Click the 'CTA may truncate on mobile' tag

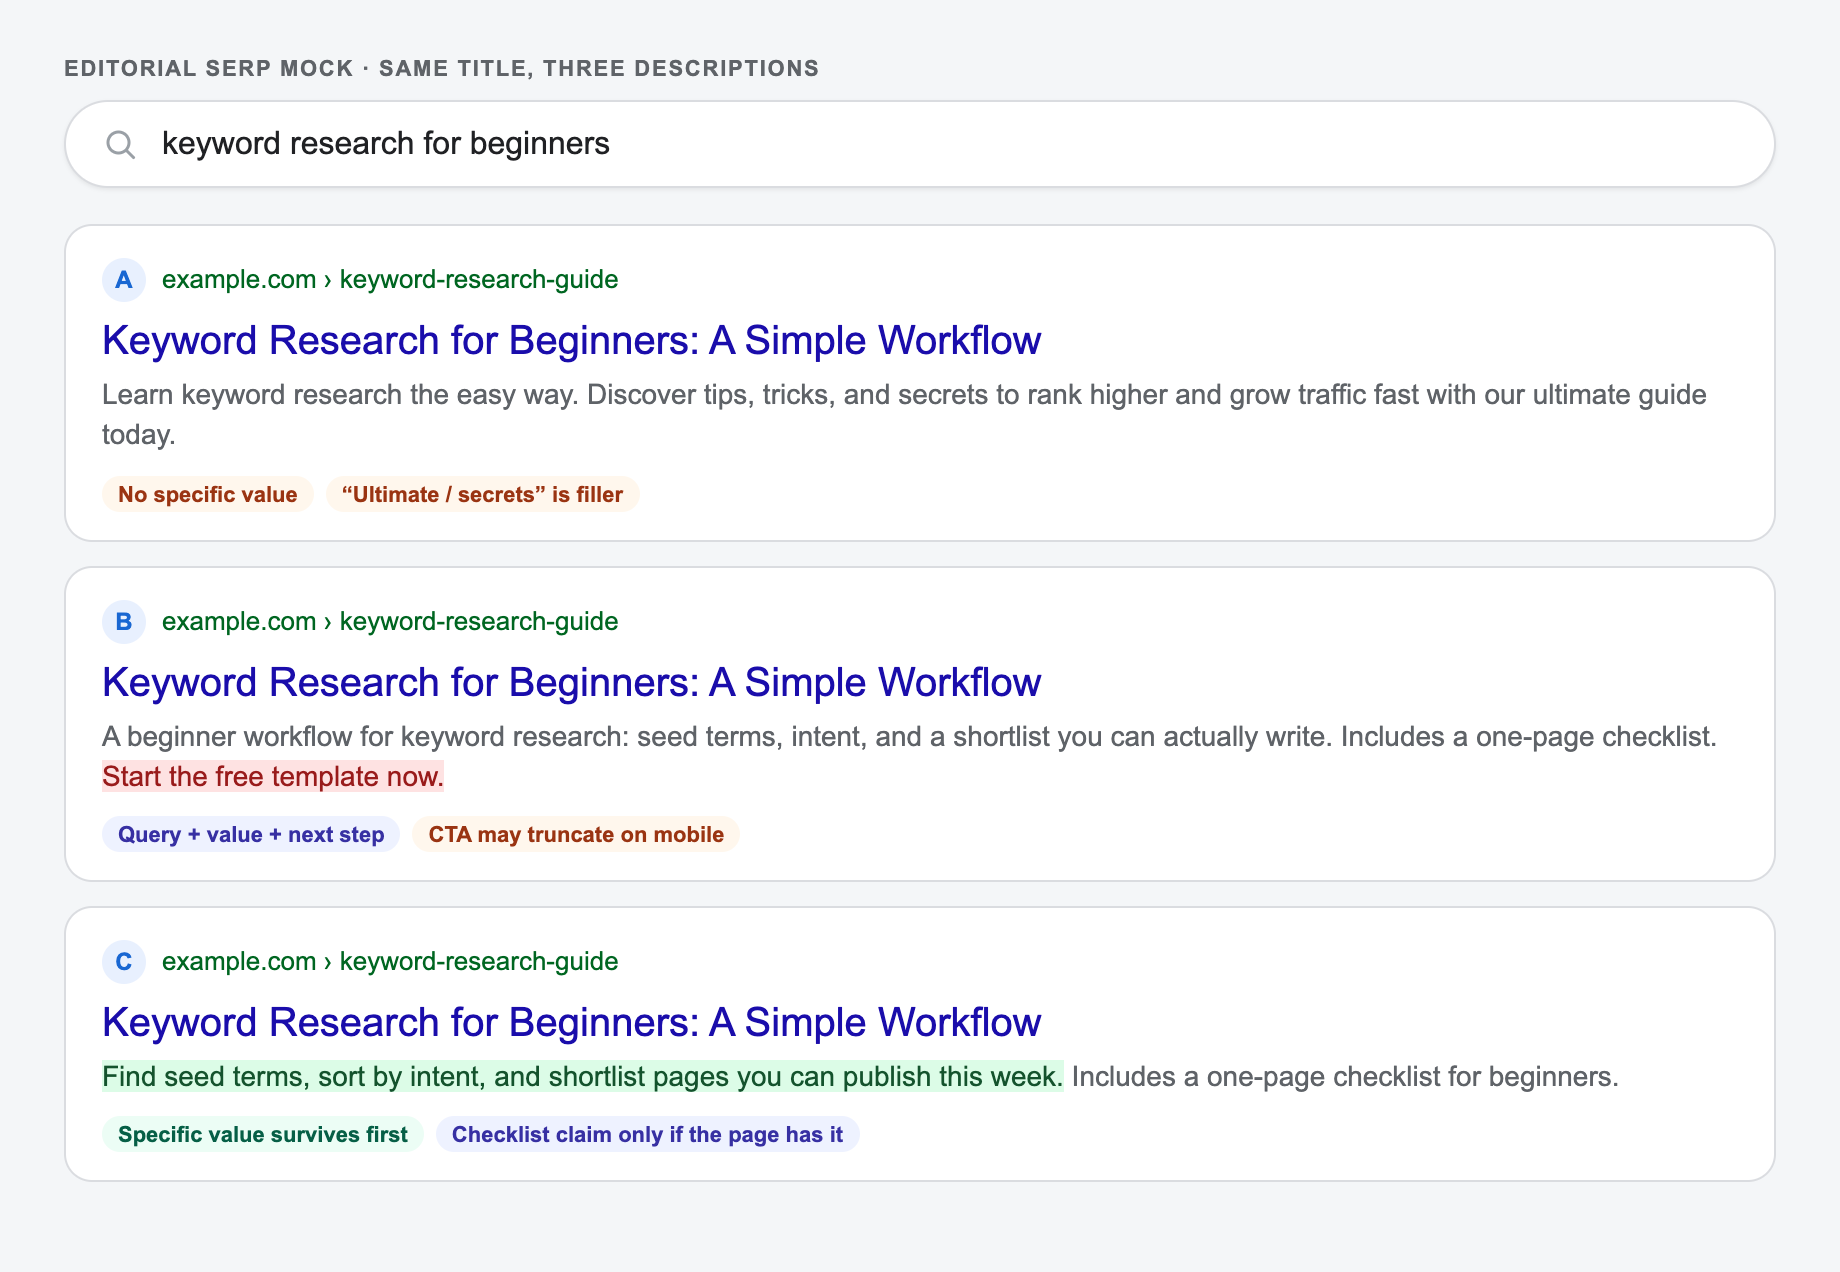[576, 835]
